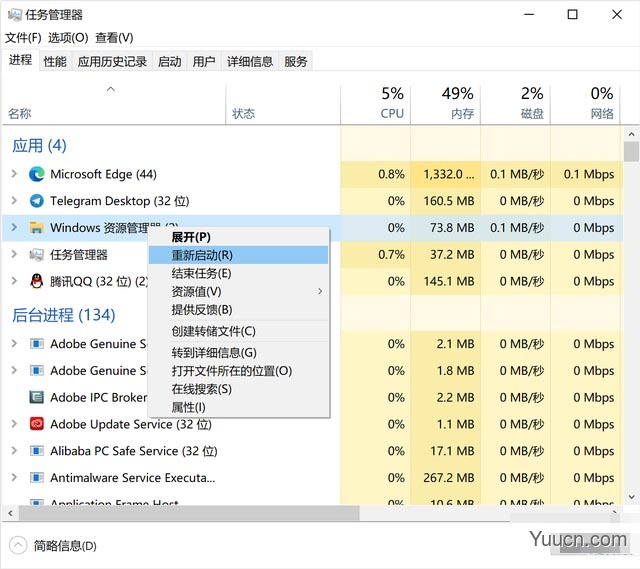Sort by the 内存 column header
Image resolution: width=640 pixels, height=569 pixels.
[445, 104]
